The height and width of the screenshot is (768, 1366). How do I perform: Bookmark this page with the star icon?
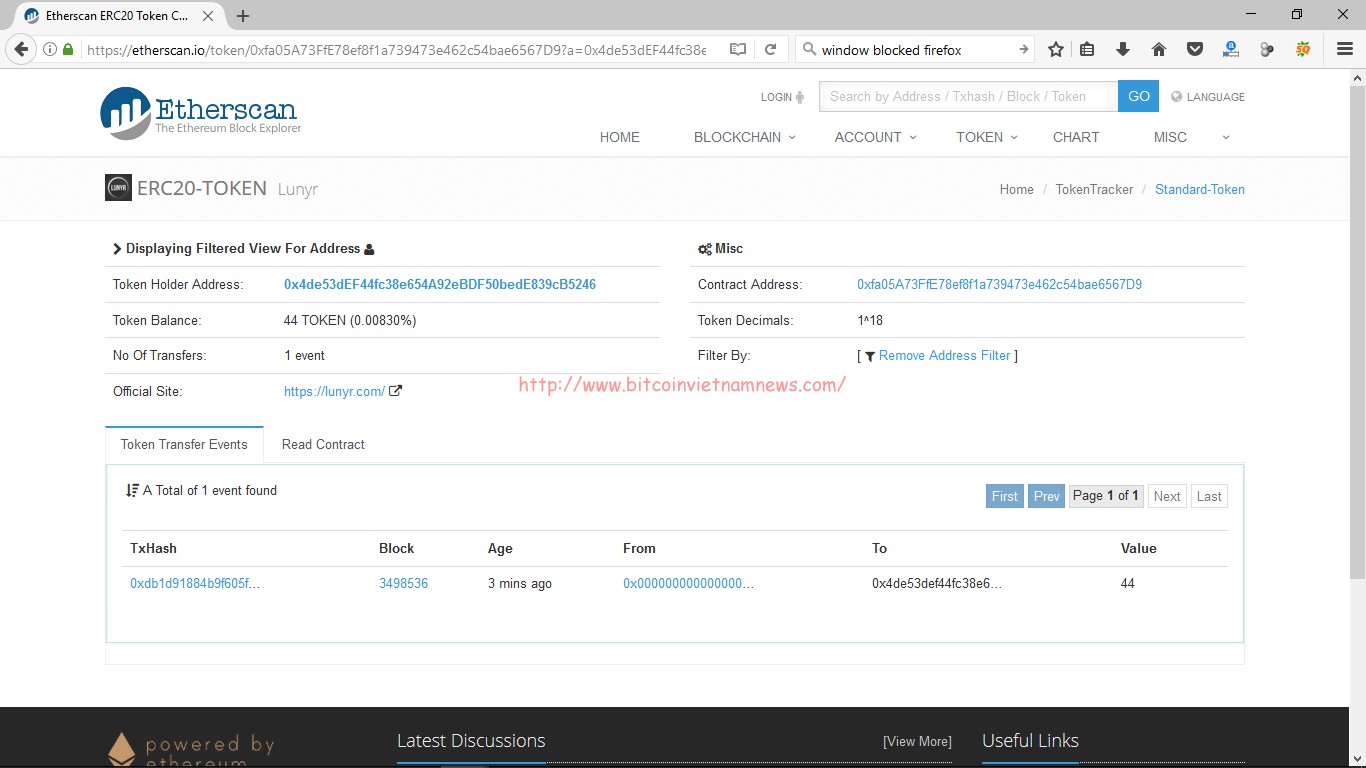pos(1056,49)
